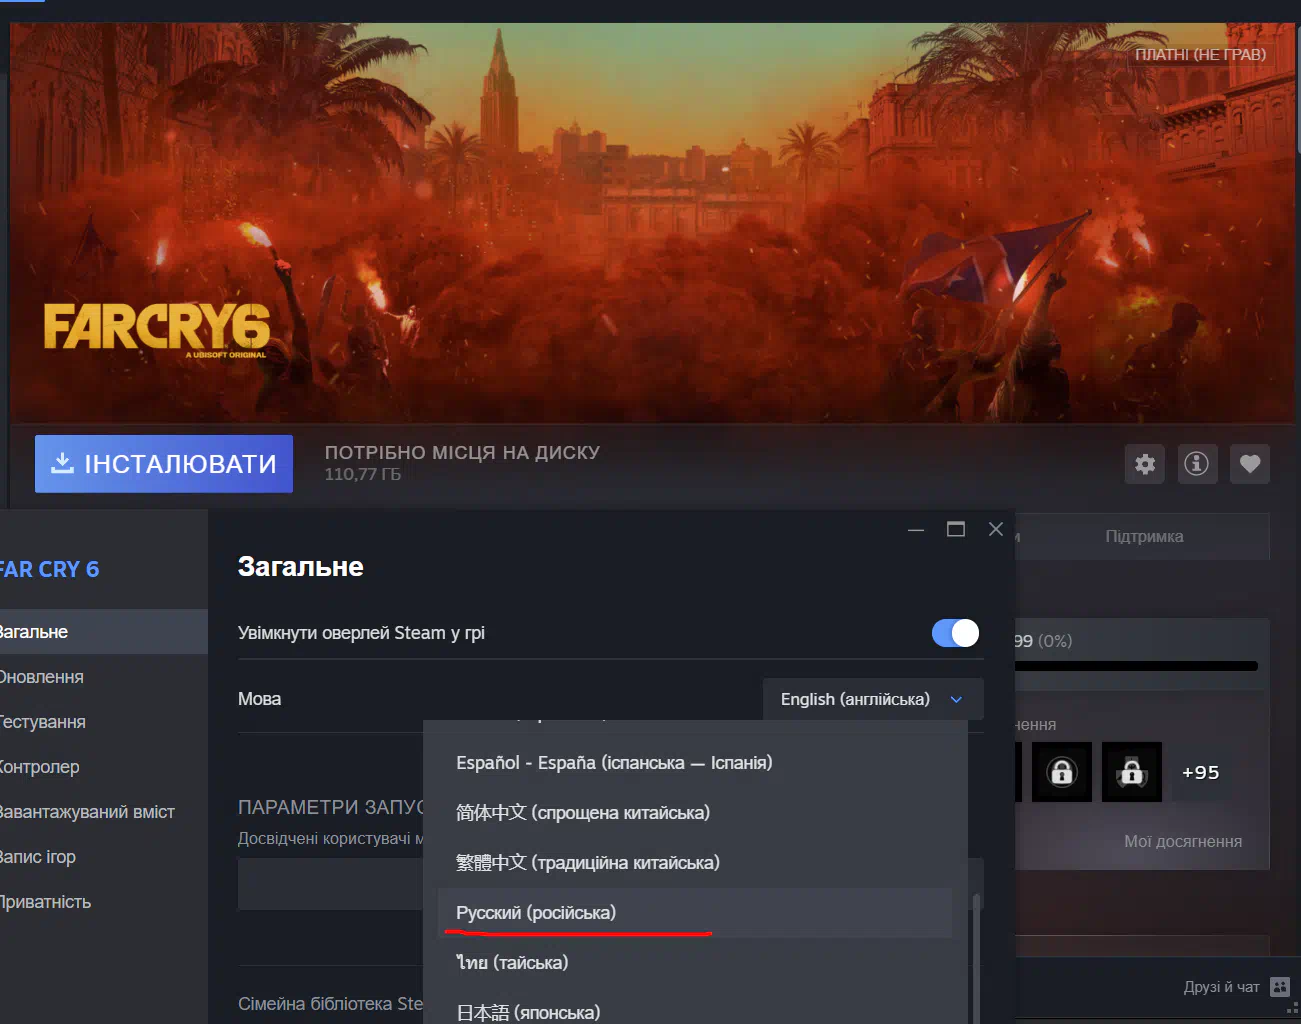
Task: Select Español - España language option
Action: 696,763
